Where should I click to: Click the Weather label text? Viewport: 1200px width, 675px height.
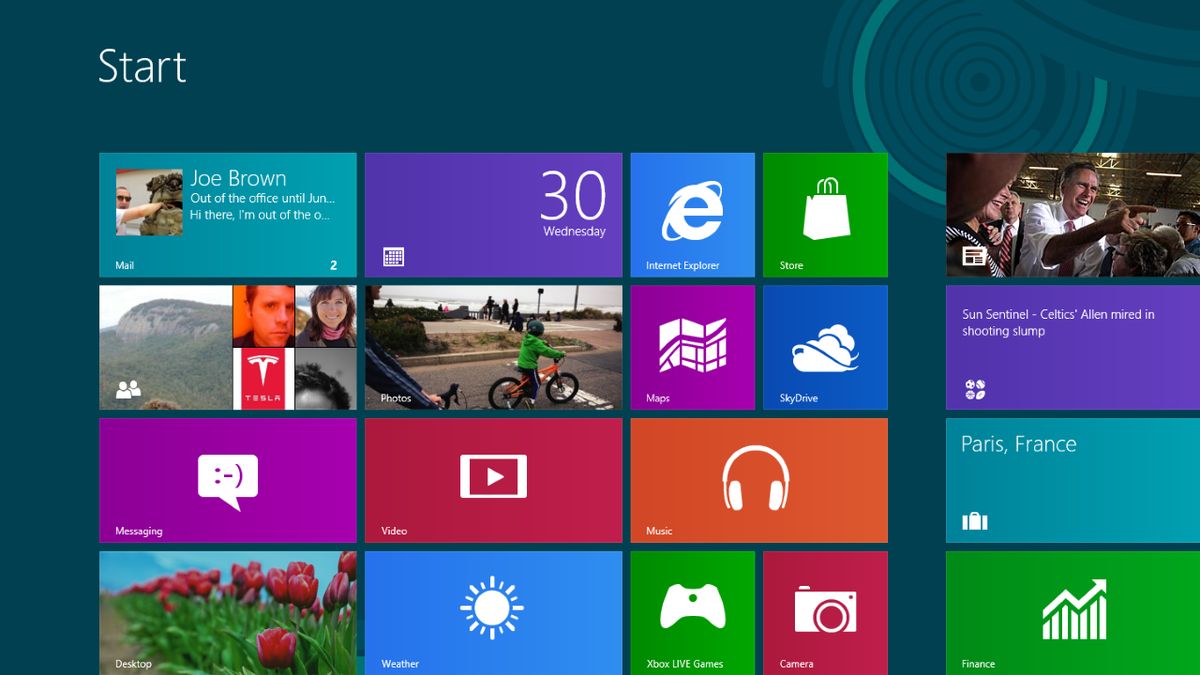coord(400,664)
